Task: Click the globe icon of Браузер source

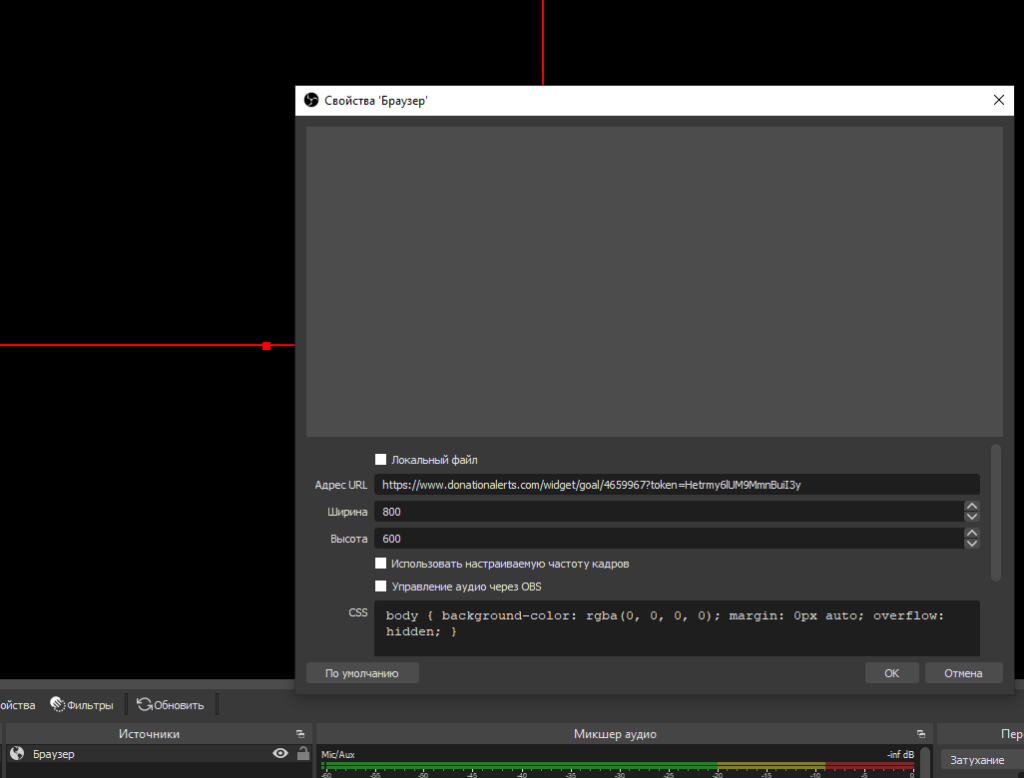Action: (x=16, y=754)
